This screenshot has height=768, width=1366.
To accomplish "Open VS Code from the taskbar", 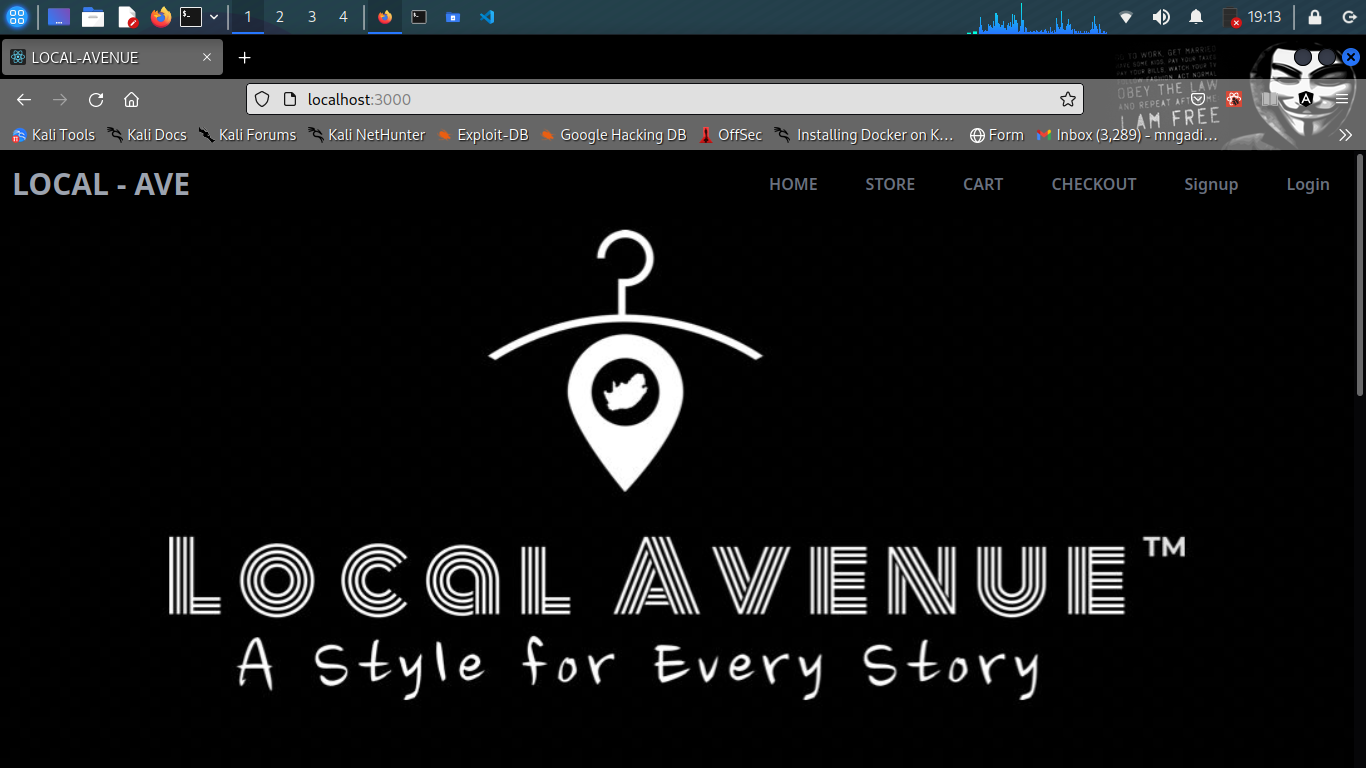I will pyautogui.click(x=486, y=16).
